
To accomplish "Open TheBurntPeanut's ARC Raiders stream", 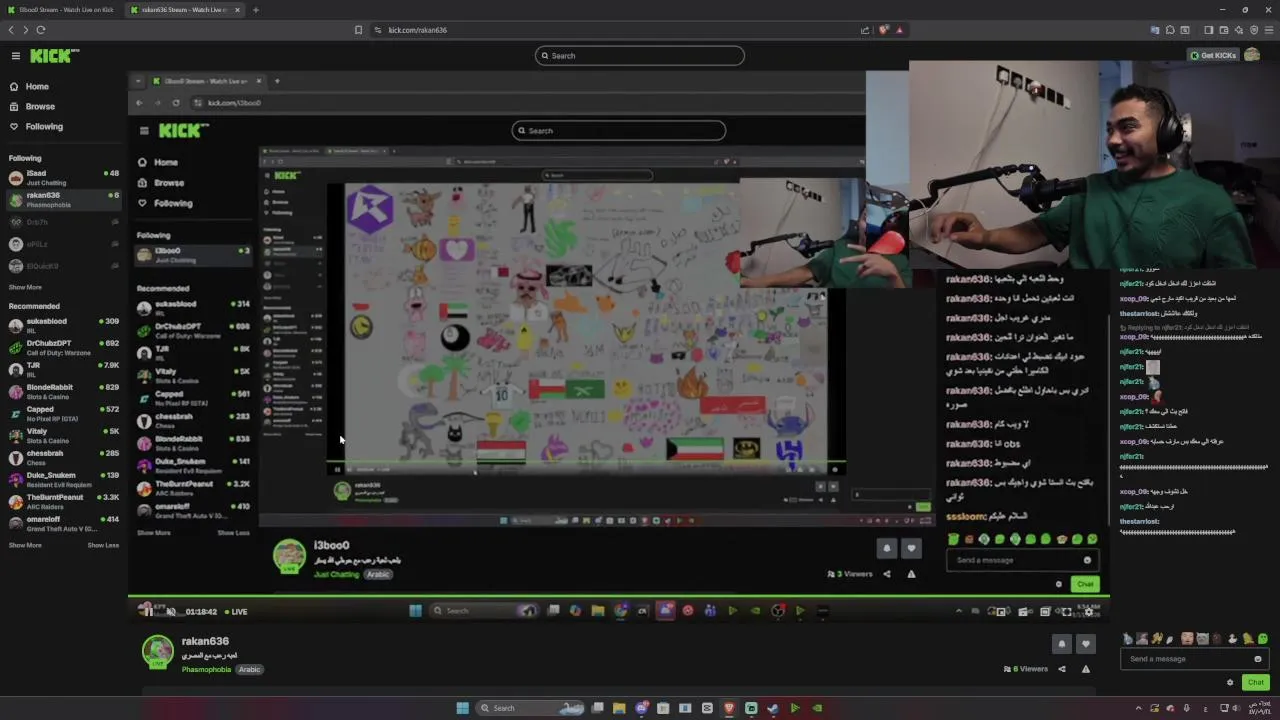I will point(64,502).
